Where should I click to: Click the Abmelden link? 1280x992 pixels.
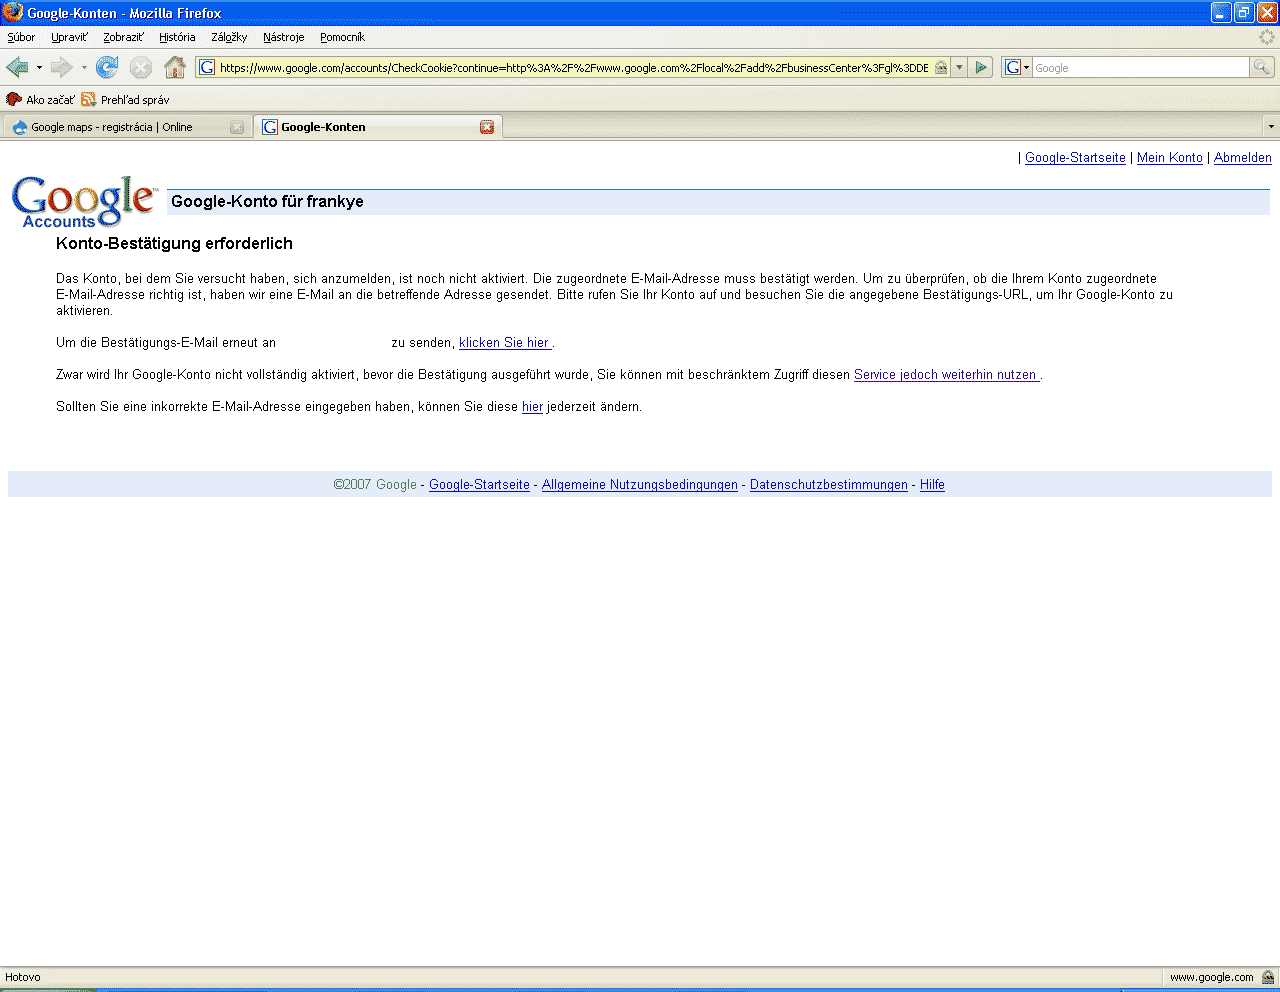click(1243, 158)
